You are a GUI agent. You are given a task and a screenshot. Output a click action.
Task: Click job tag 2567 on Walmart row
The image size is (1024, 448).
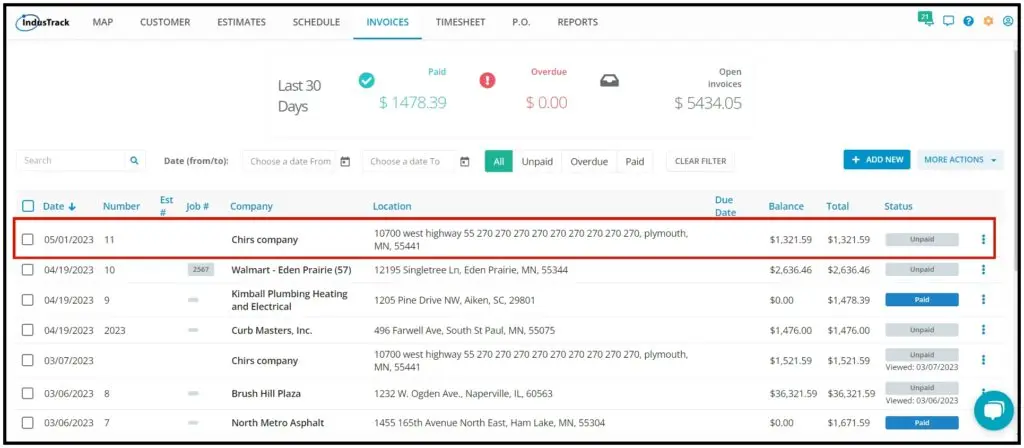coord(200,269)
